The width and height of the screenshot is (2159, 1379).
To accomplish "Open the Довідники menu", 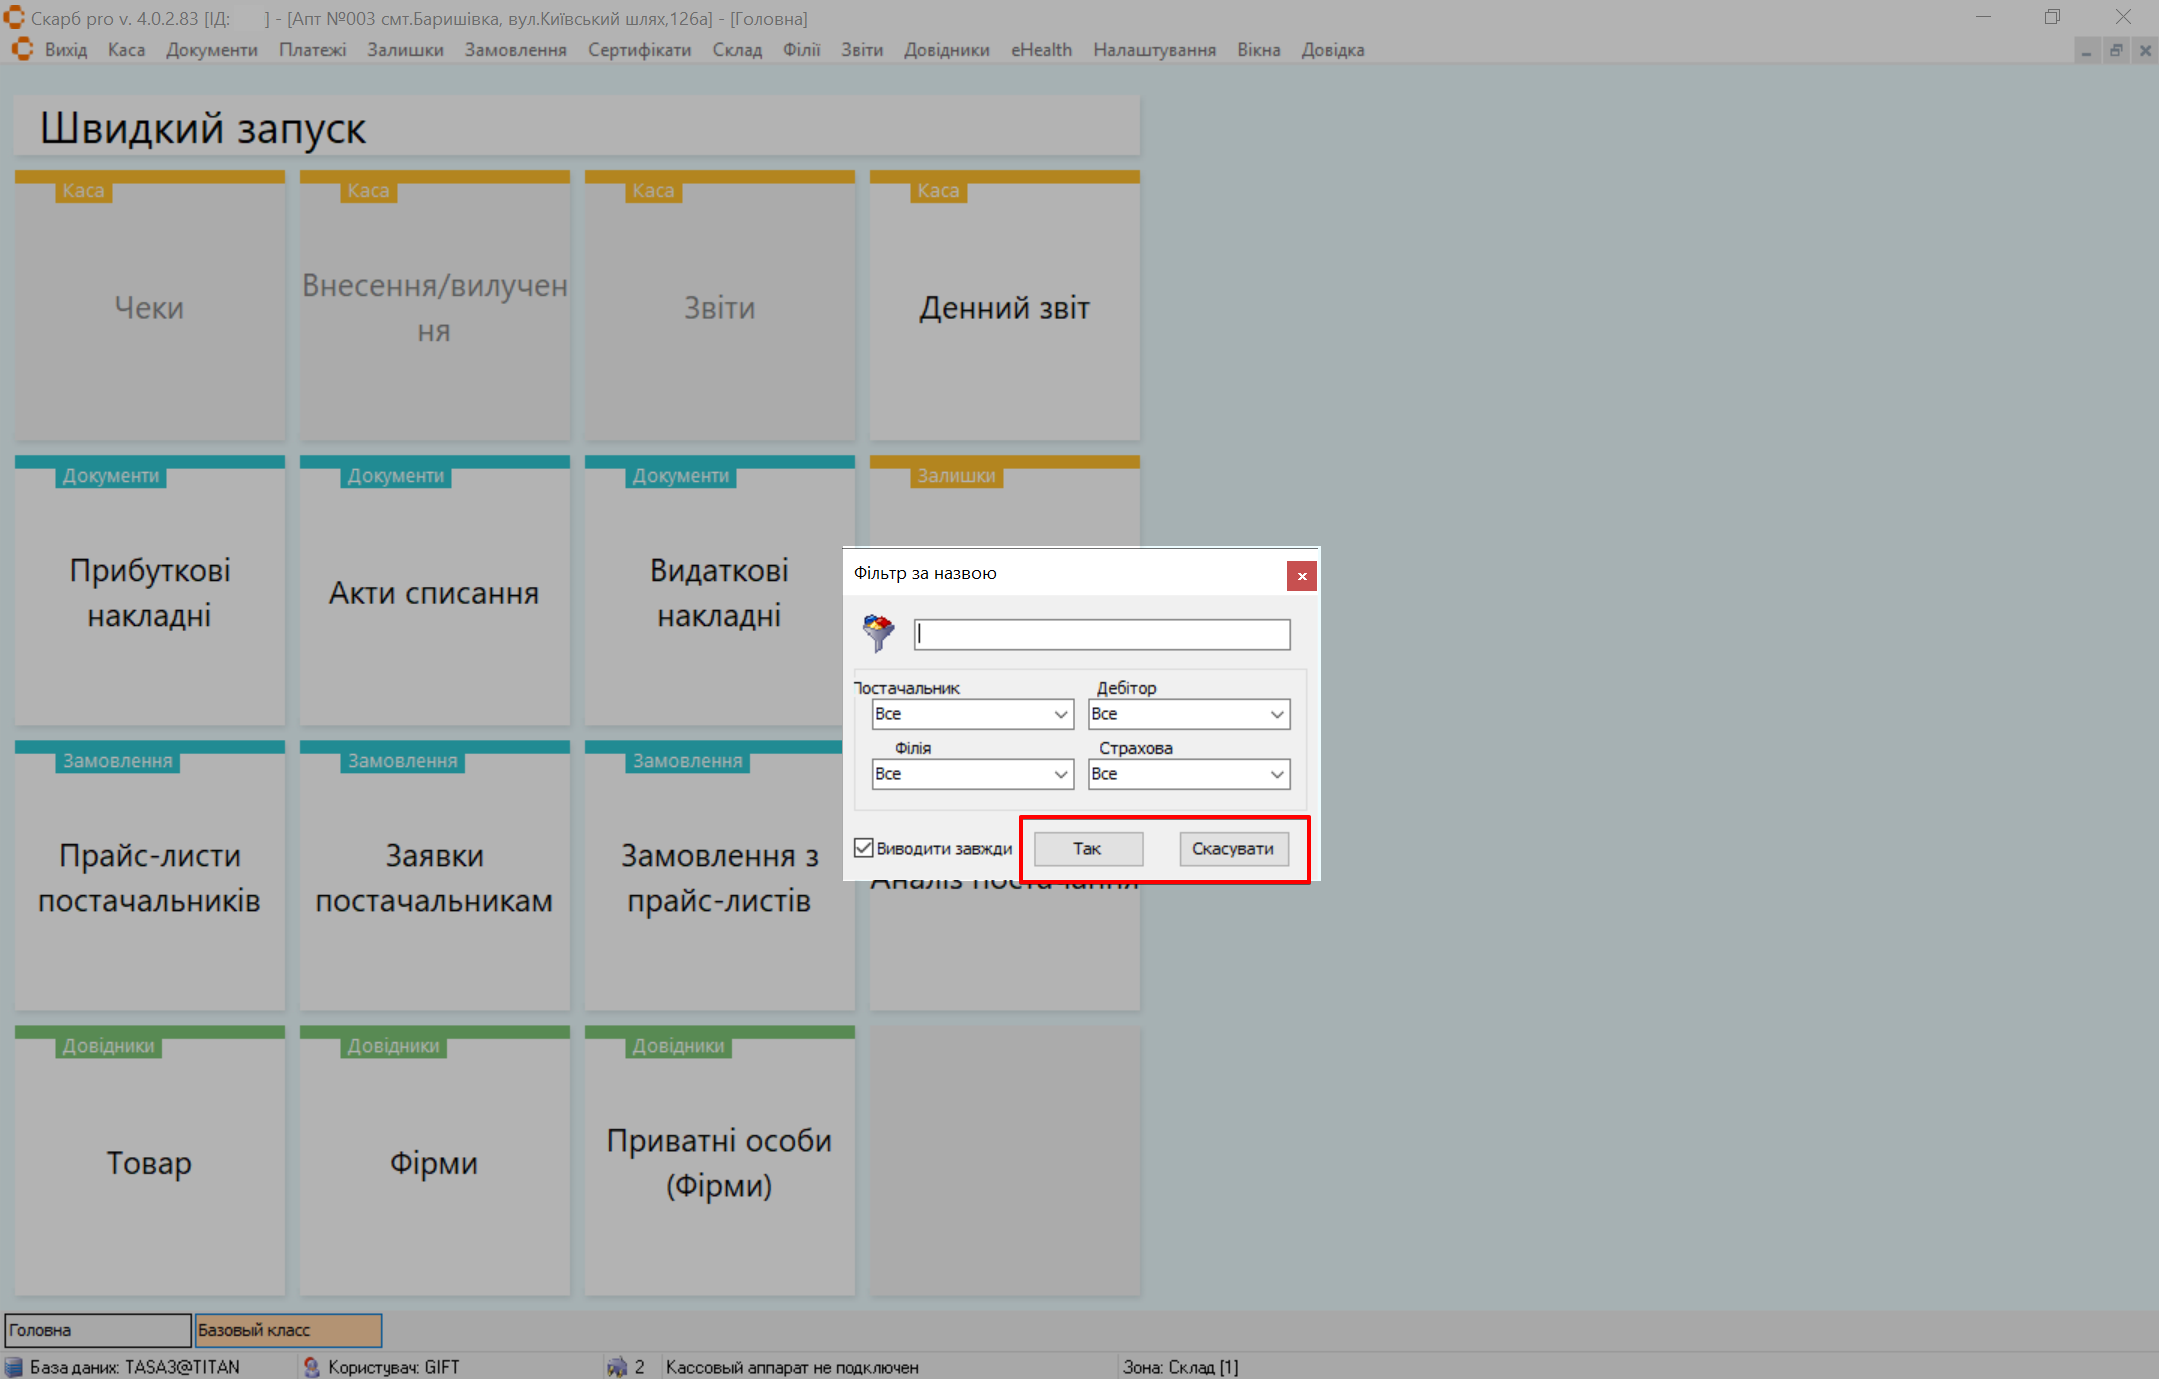I will tap(946, 50).
